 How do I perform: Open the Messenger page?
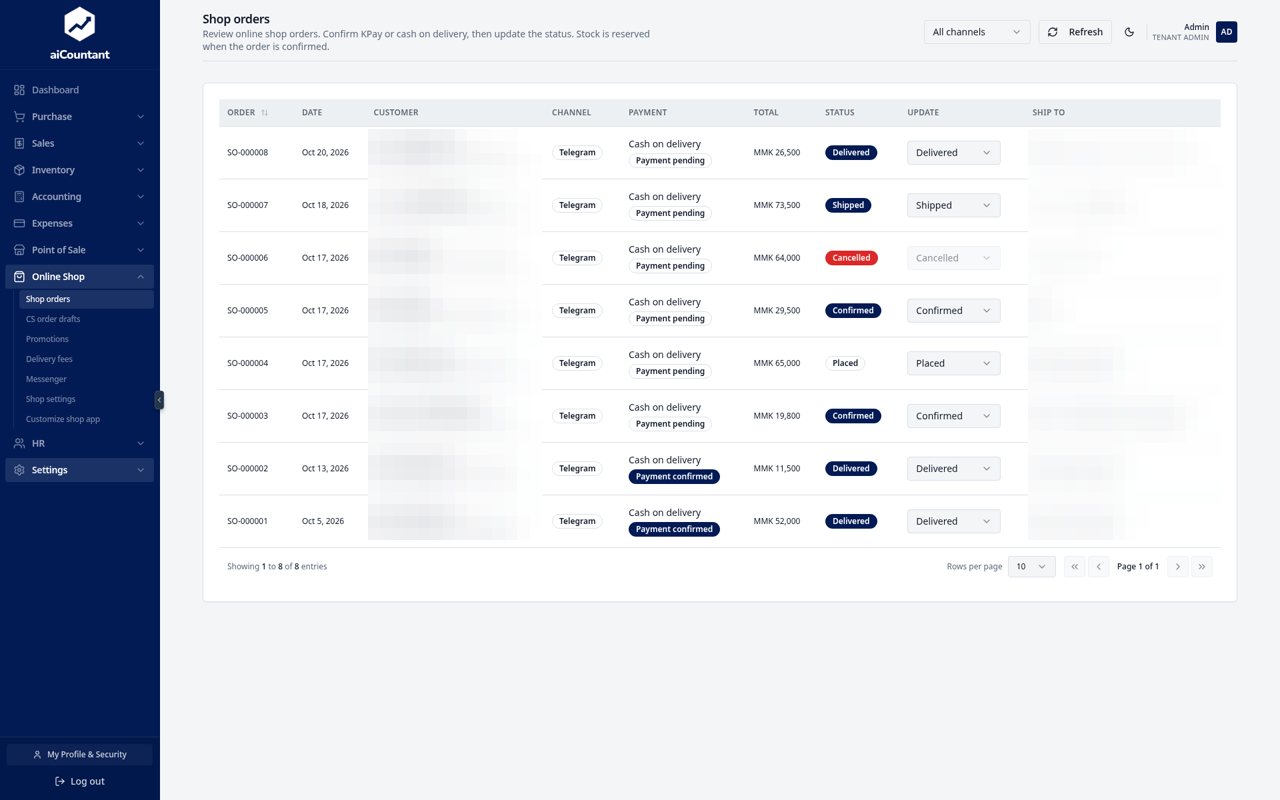point(86,379)
